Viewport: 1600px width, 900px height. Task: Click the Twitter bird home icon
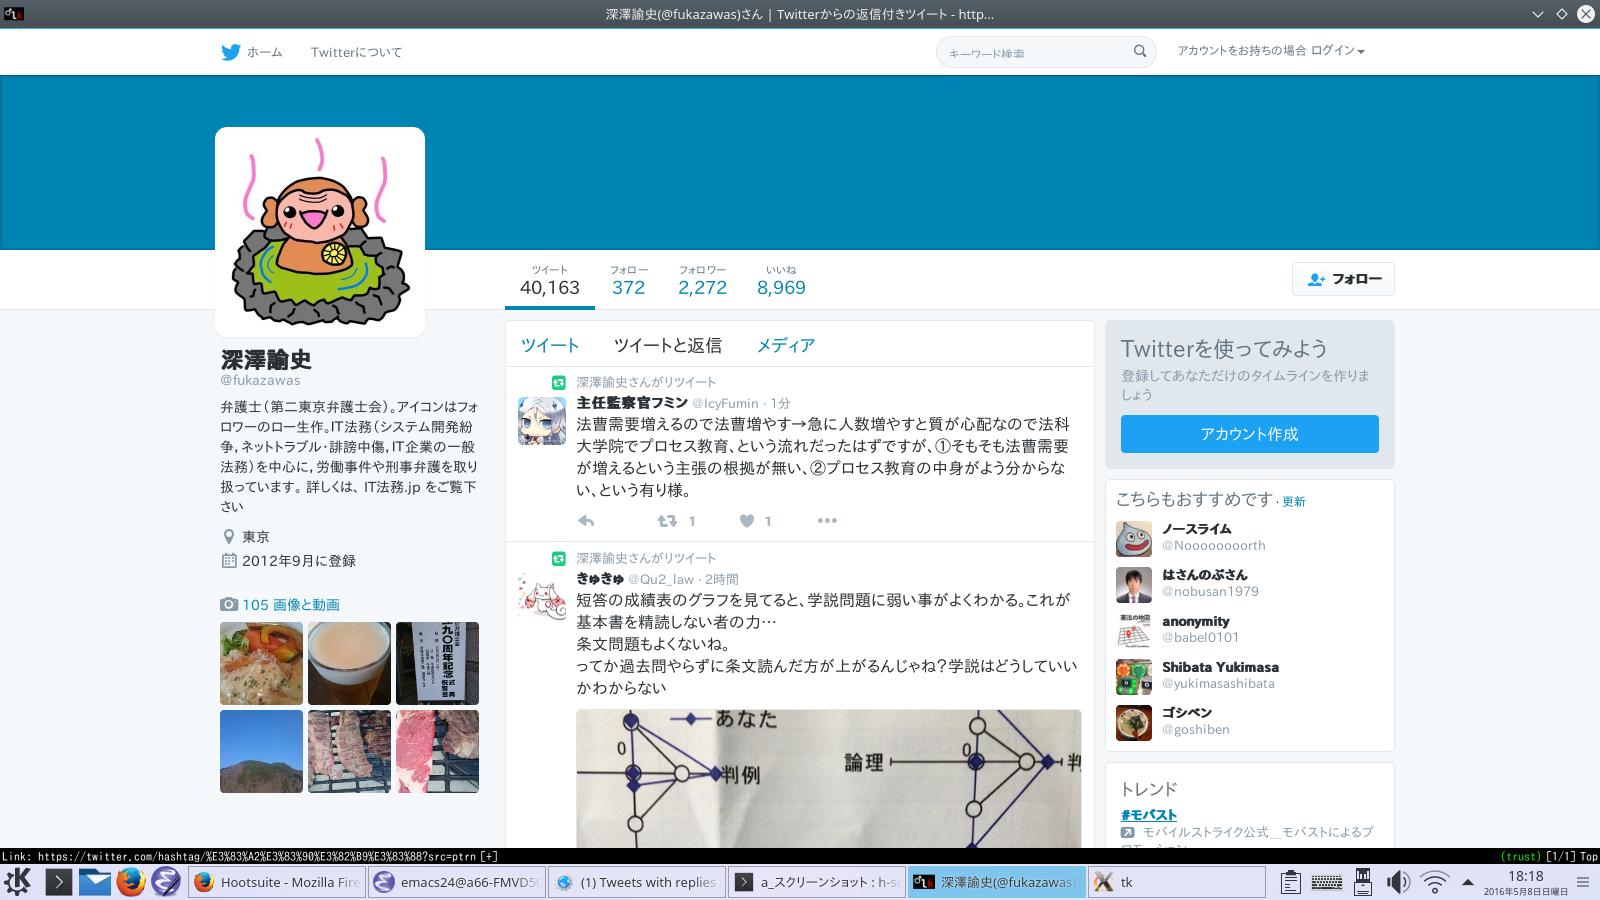pyautogui.click(x=231, y=52)
